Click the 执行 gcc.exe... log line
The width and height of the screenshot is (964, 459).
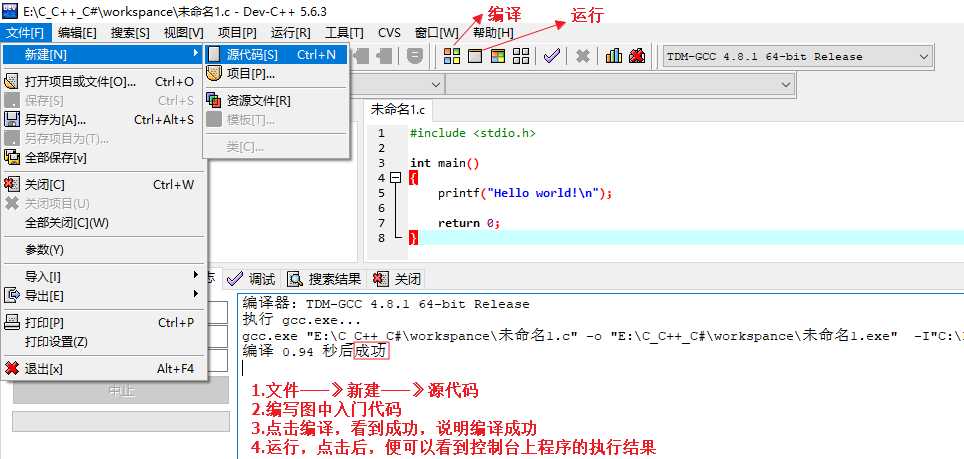[301, 320]
